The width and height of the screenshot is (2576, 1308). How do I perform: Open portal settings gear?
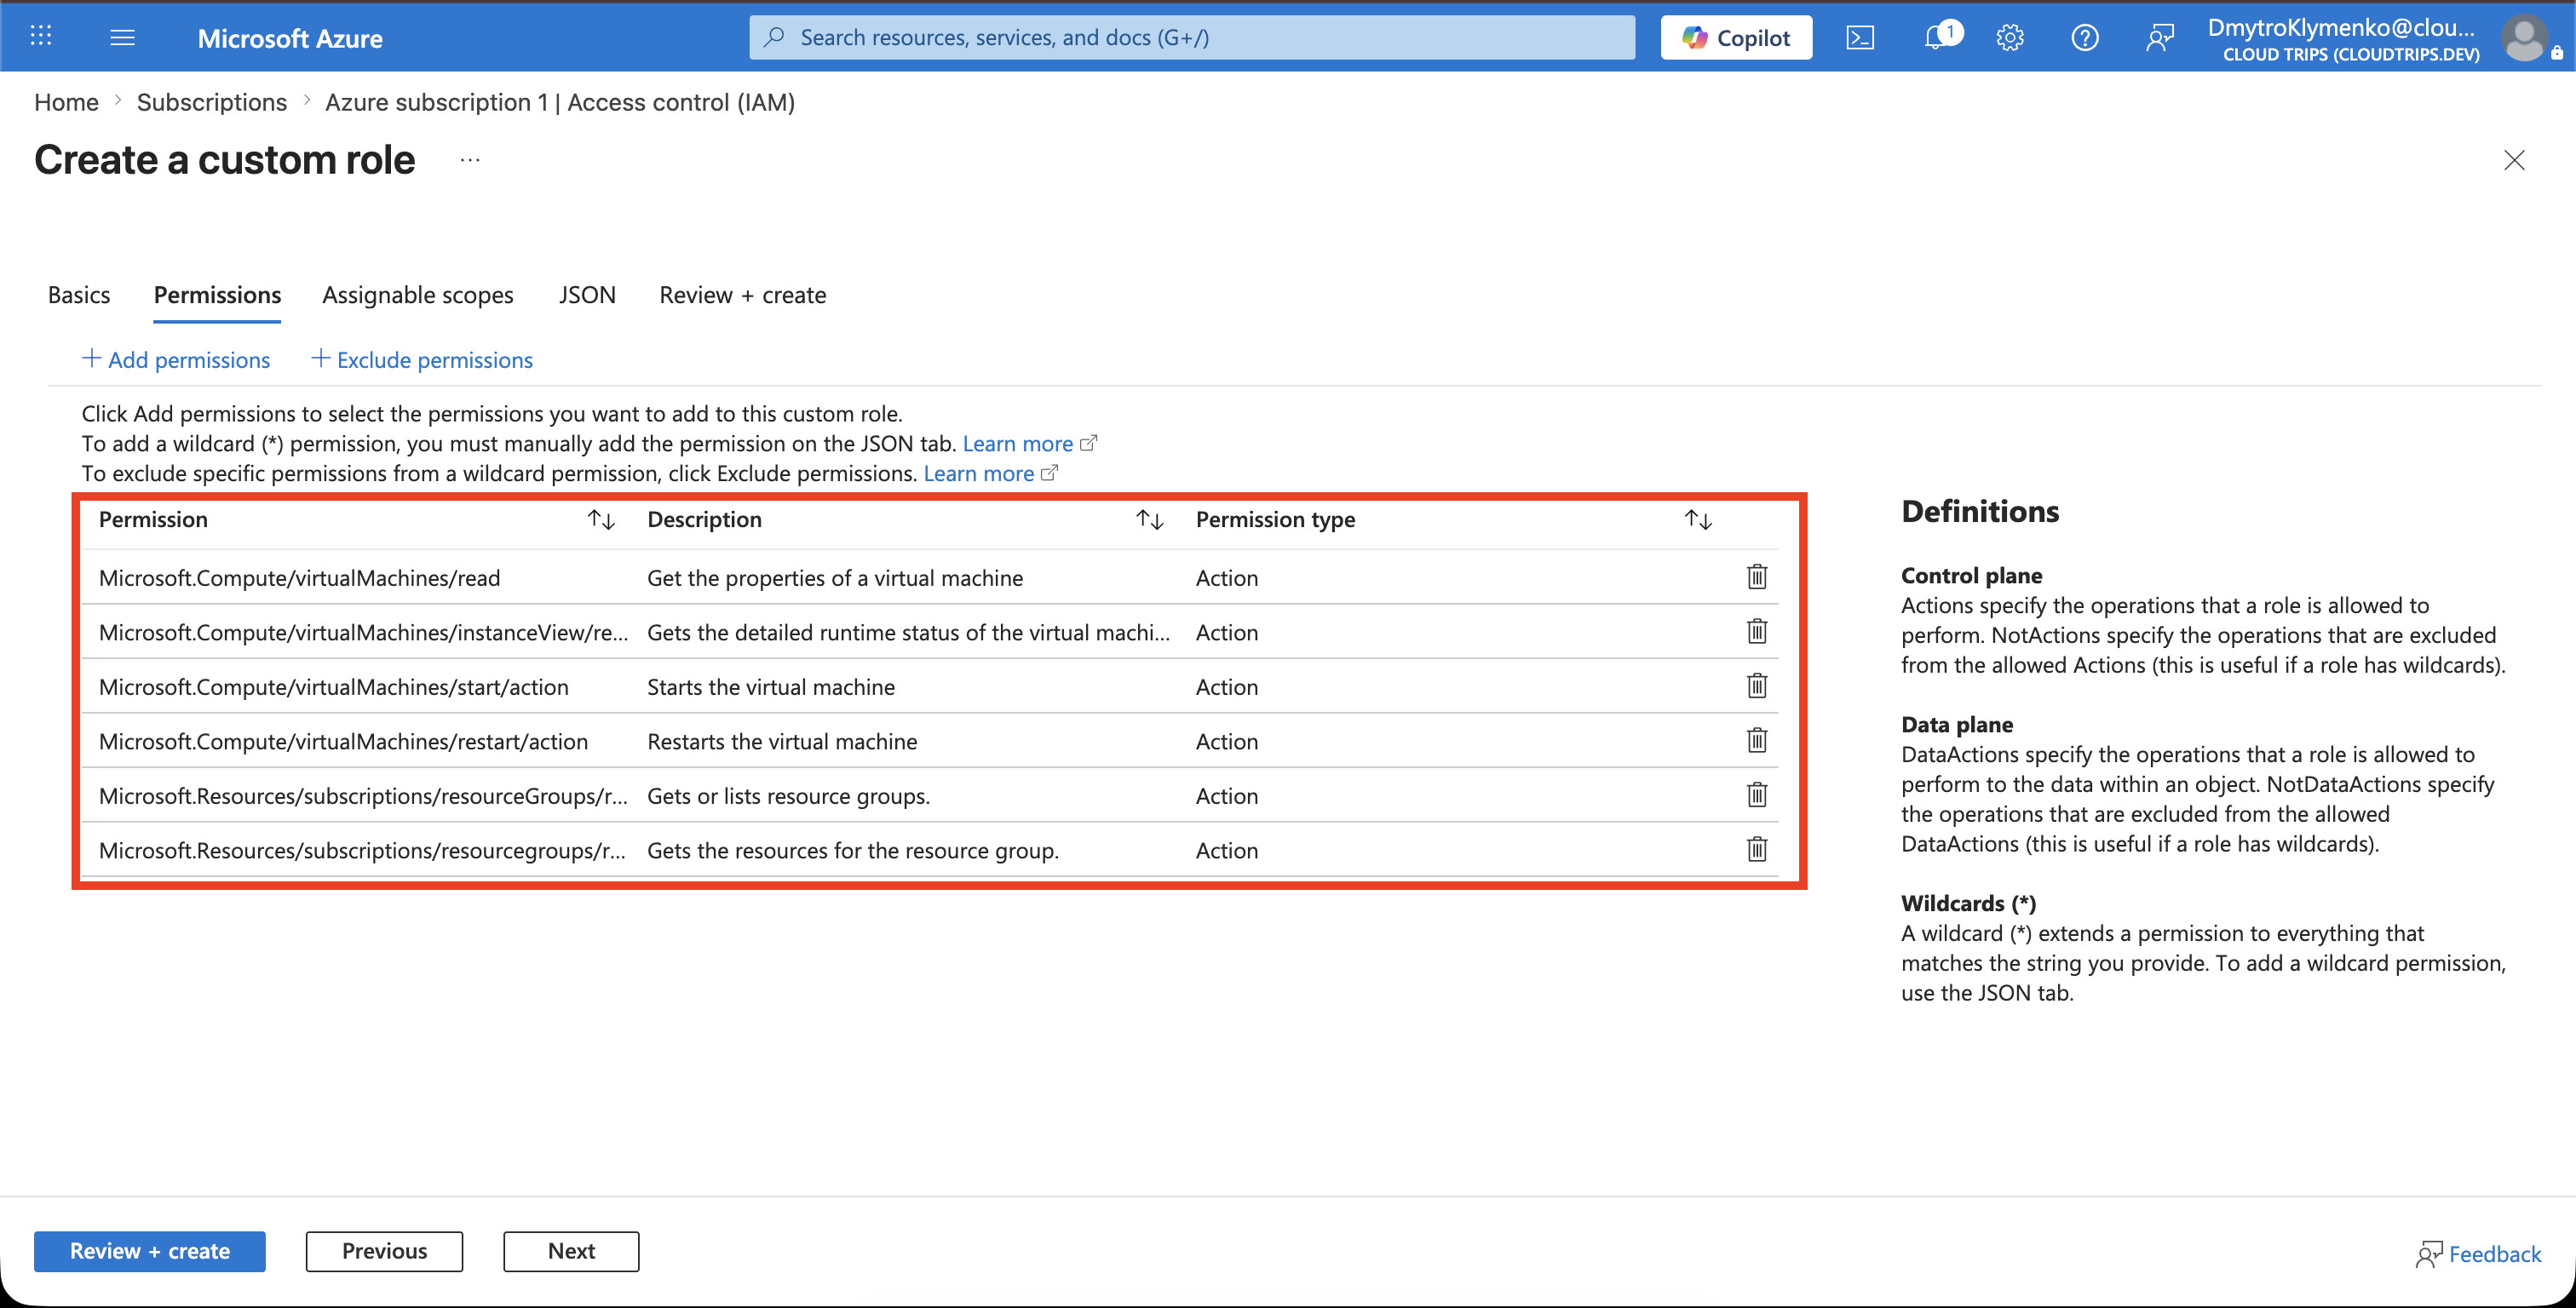click(2010, 38)
